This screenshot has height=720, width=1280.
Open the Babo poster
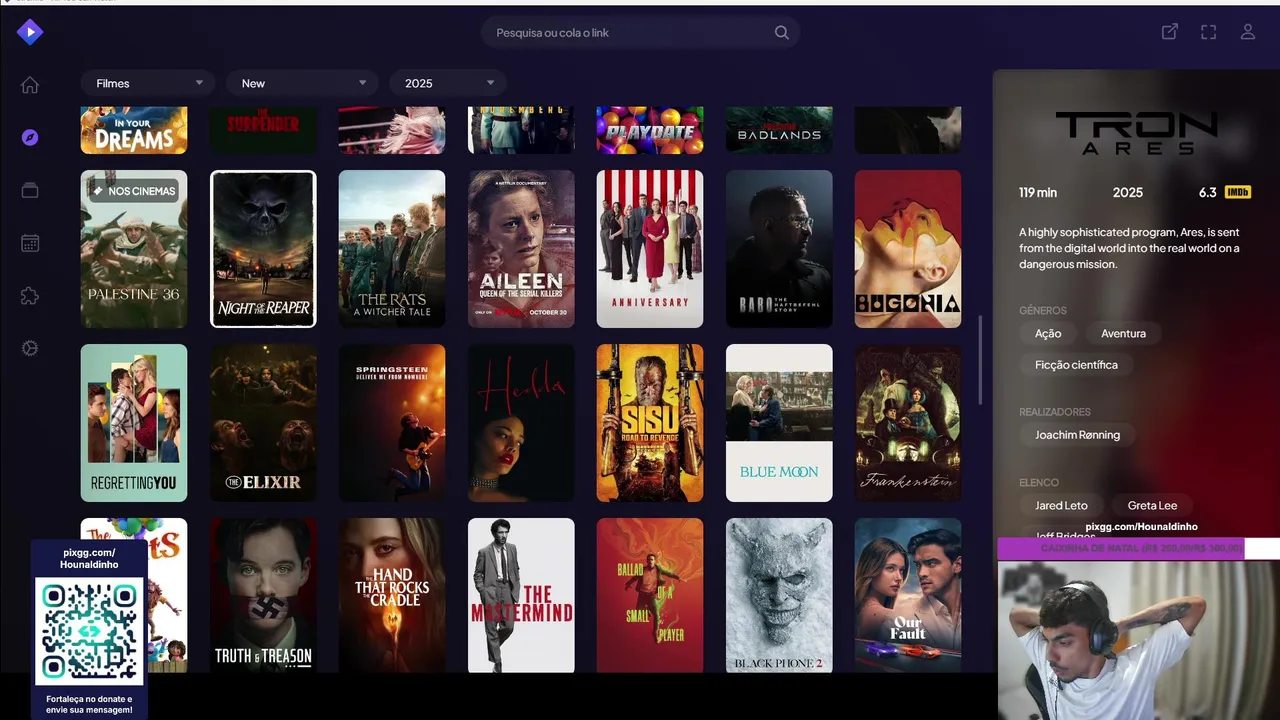point(779,249)
